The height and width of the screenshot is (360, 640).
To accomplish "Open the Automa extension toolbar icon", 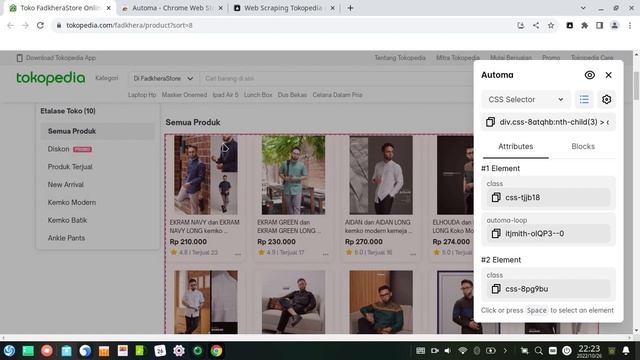I will pos(569,25).
